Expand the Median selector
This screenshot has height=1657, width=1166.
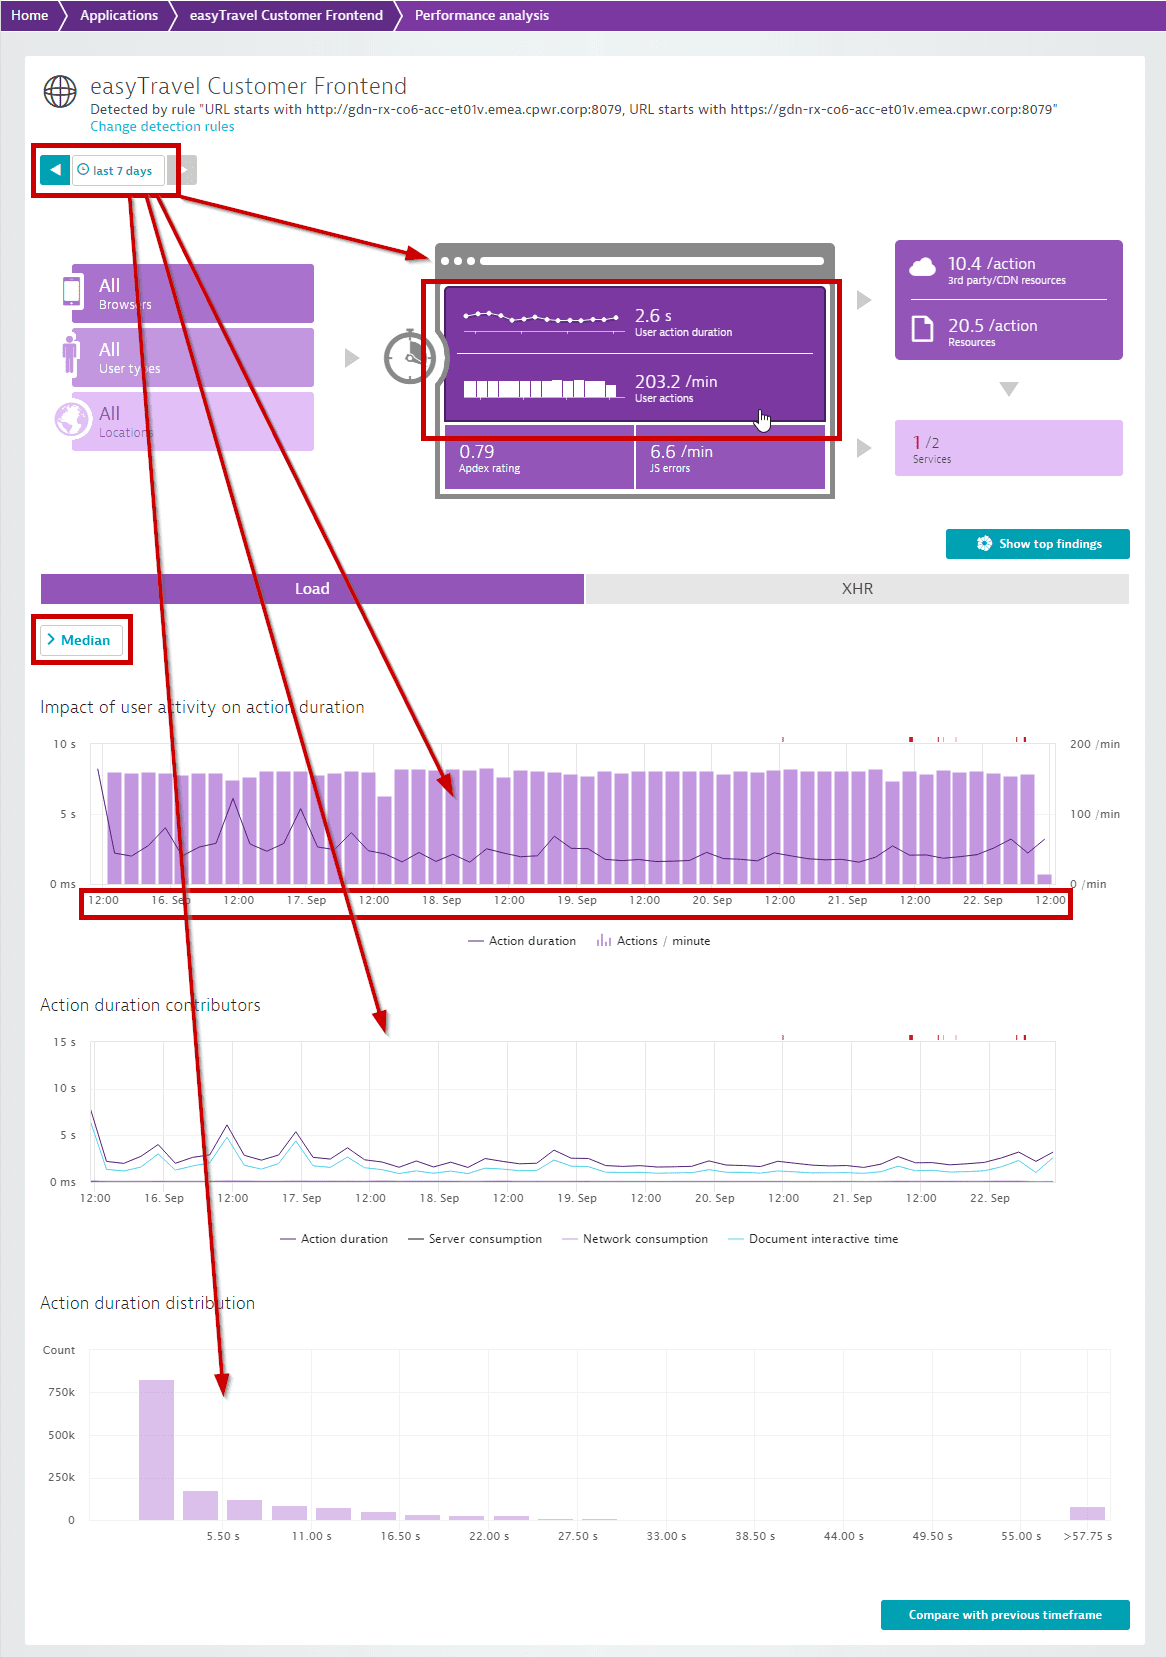click(x=81, y=640)
